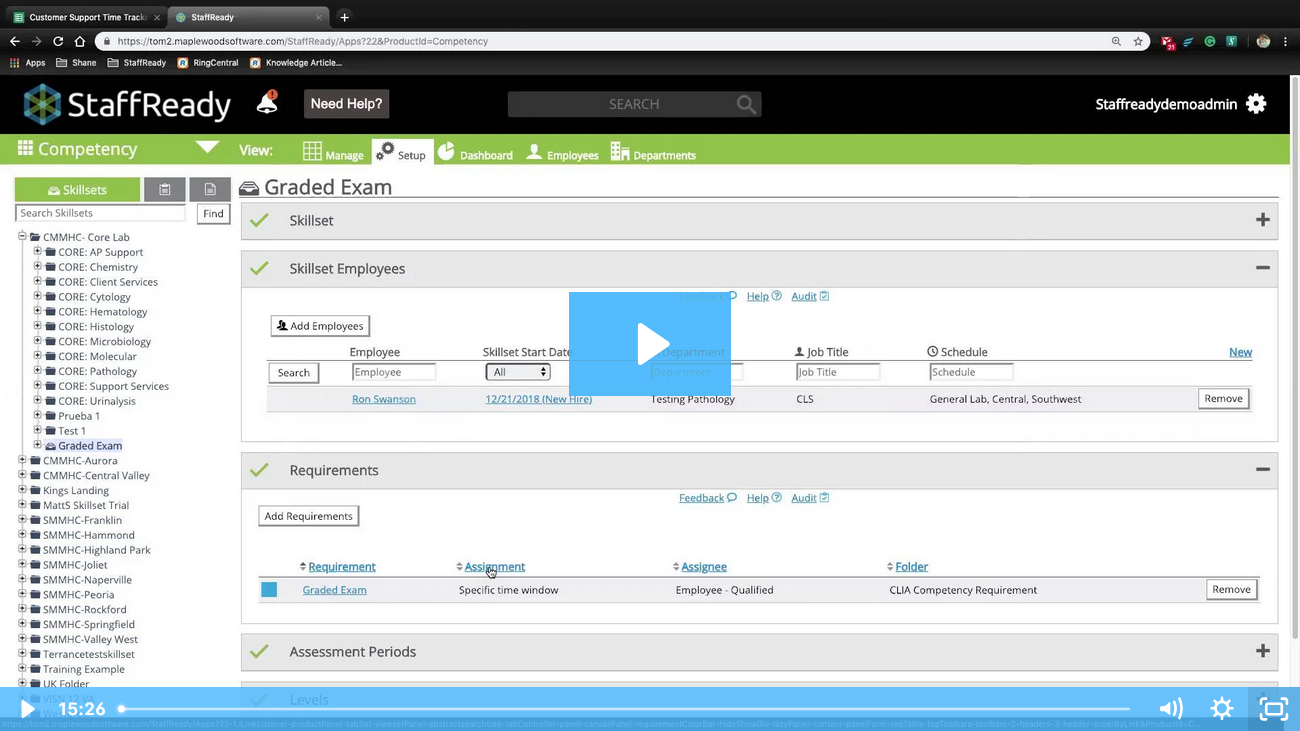Click the notification bell icon
The height and width of the screenshot is (731, 1300).
pos(267,102)
